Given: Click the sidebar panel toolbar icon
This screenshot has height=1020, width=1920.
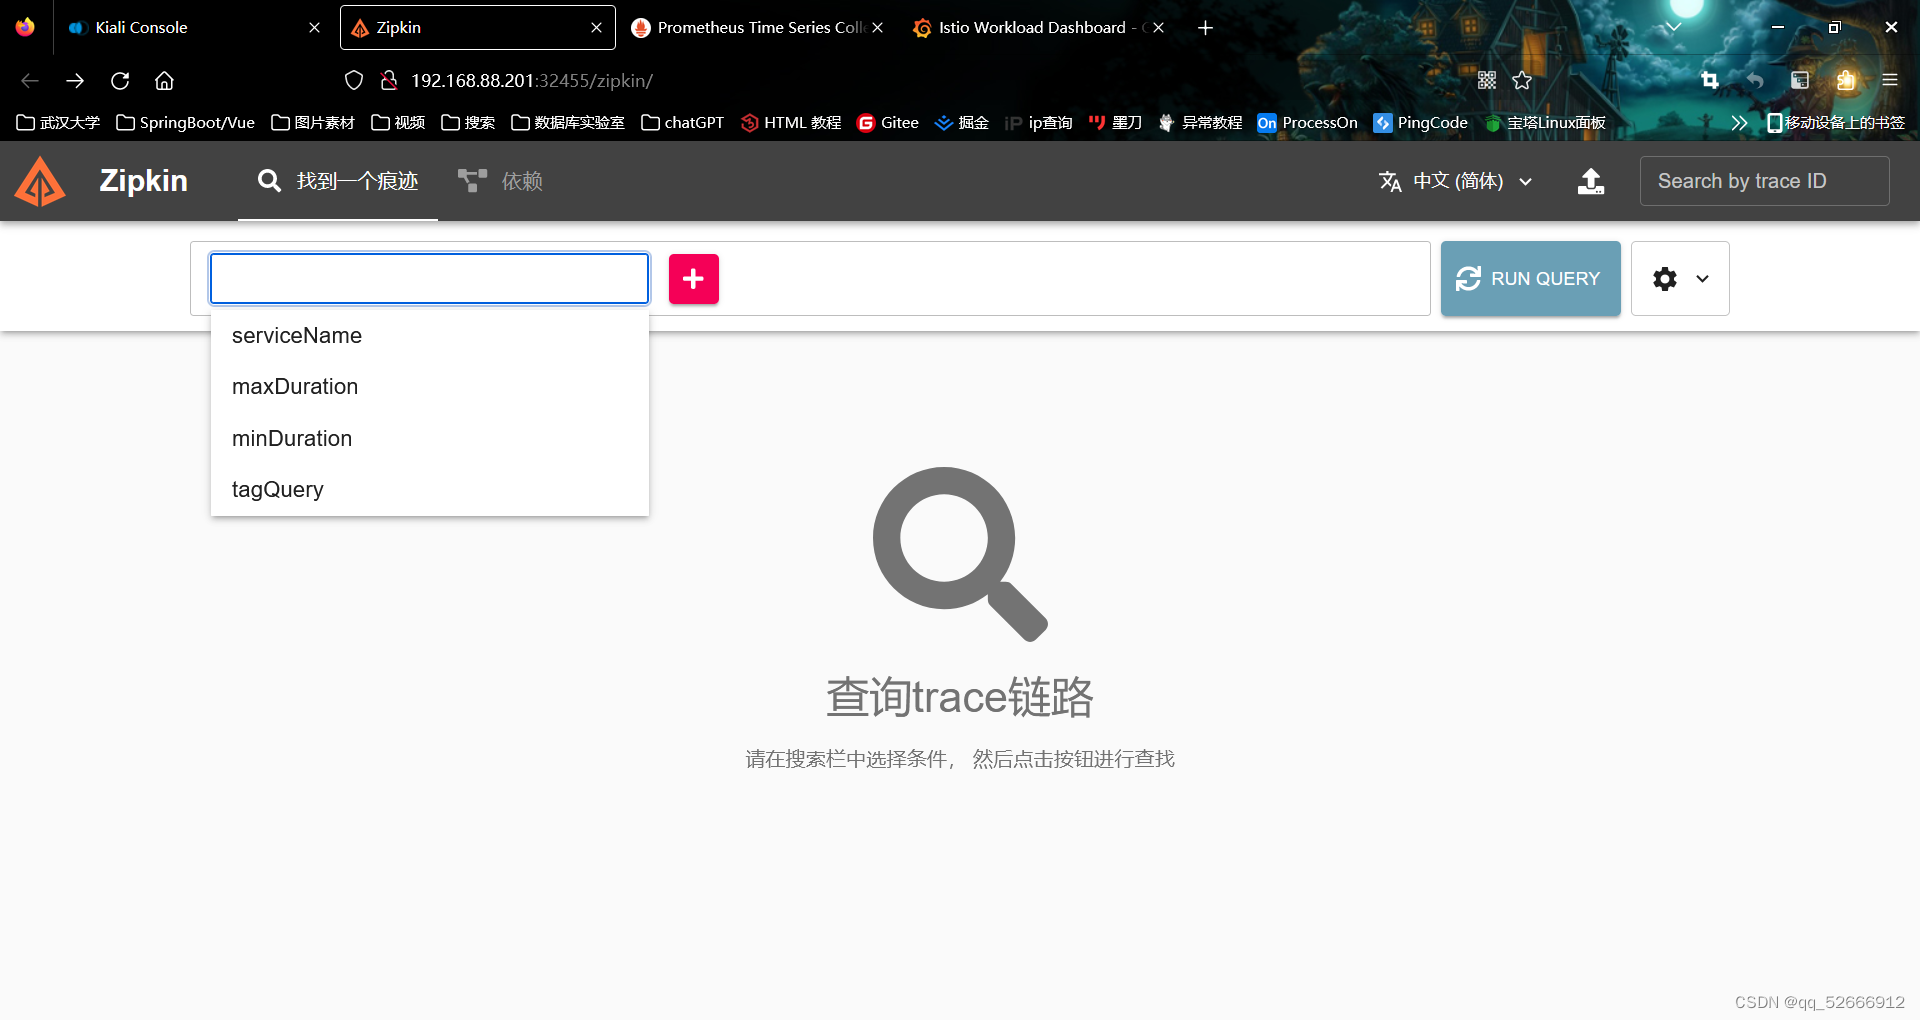Looking at the screenshot, I should pos(1800,81).
